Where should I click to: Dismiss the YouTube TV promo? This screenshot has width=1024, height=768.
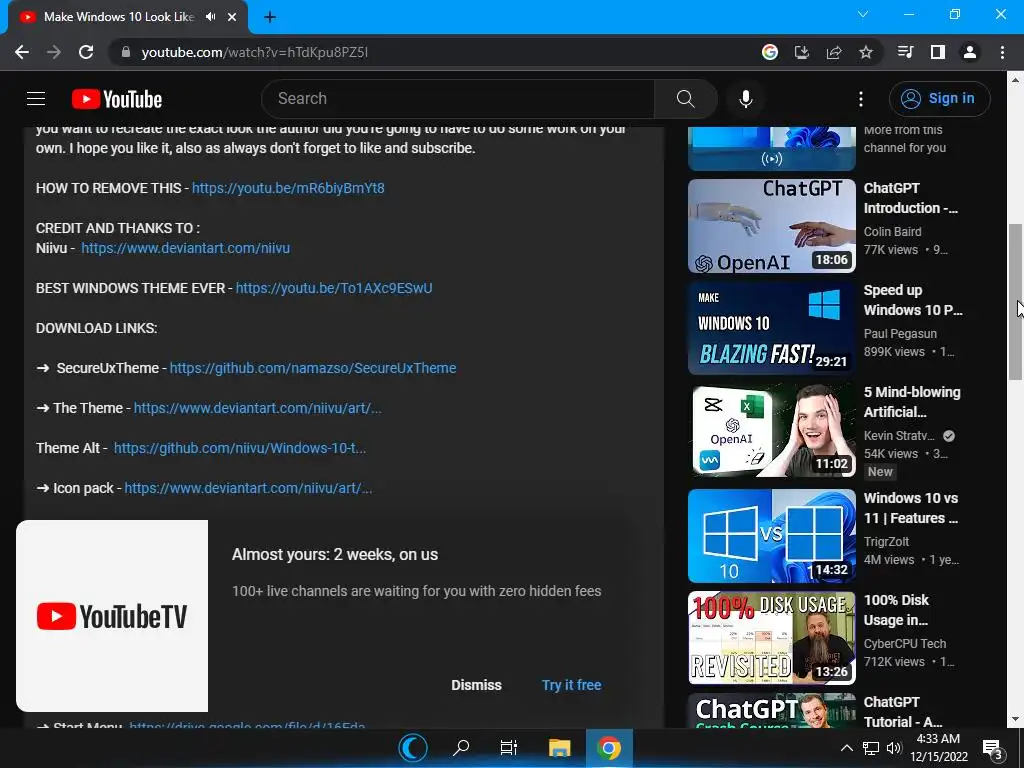476,685
